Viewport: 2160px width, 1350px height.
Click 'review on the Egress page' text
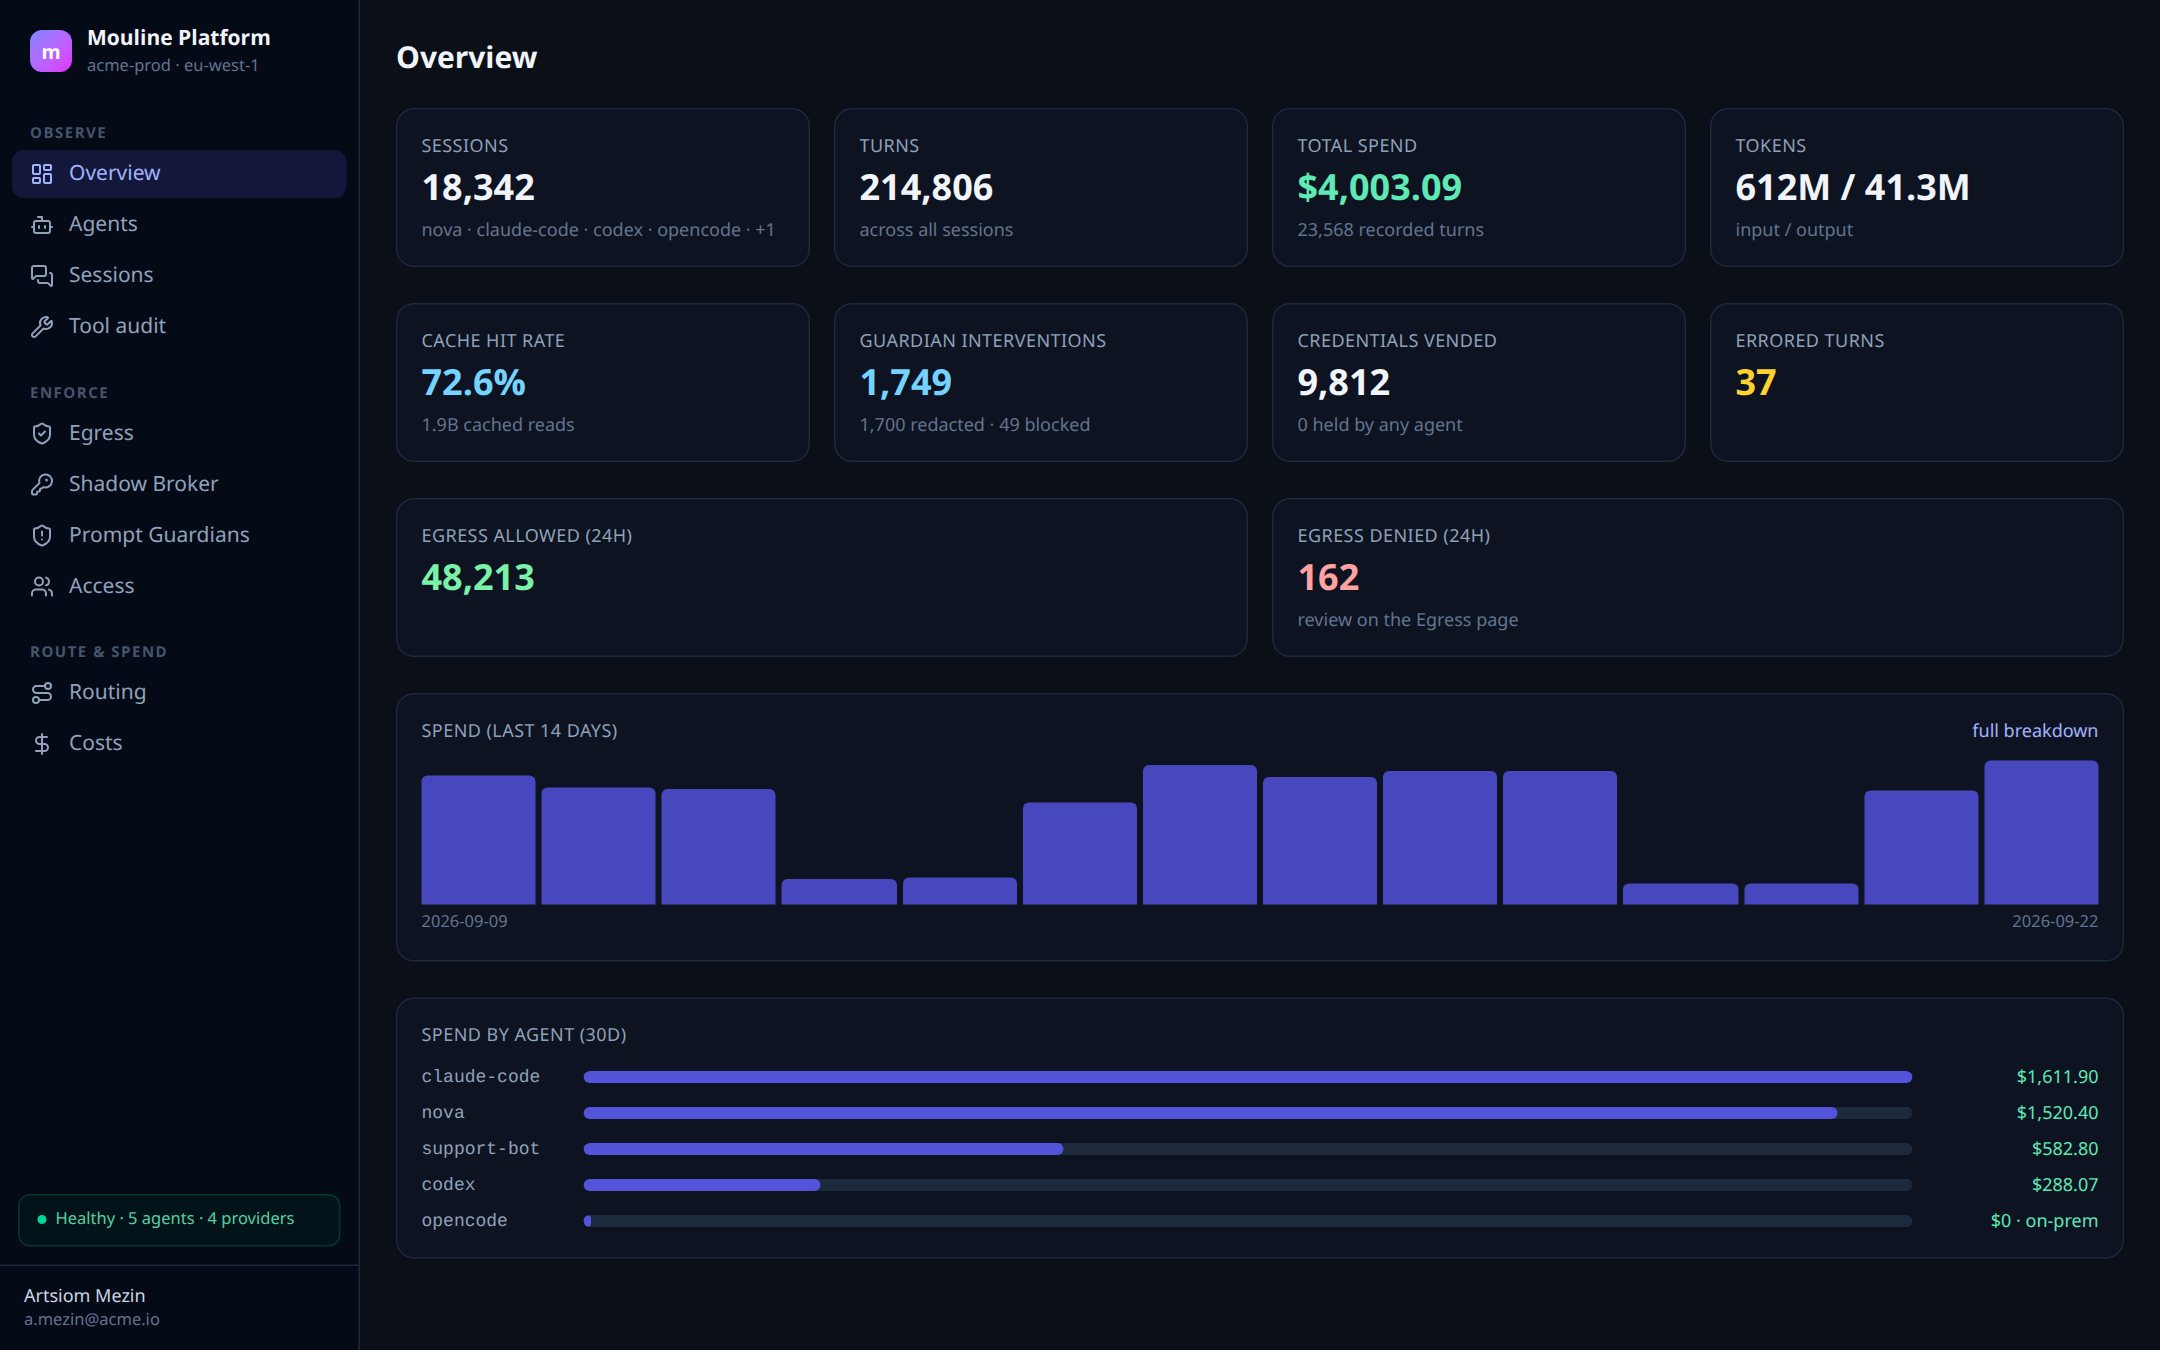(1407, 620)
